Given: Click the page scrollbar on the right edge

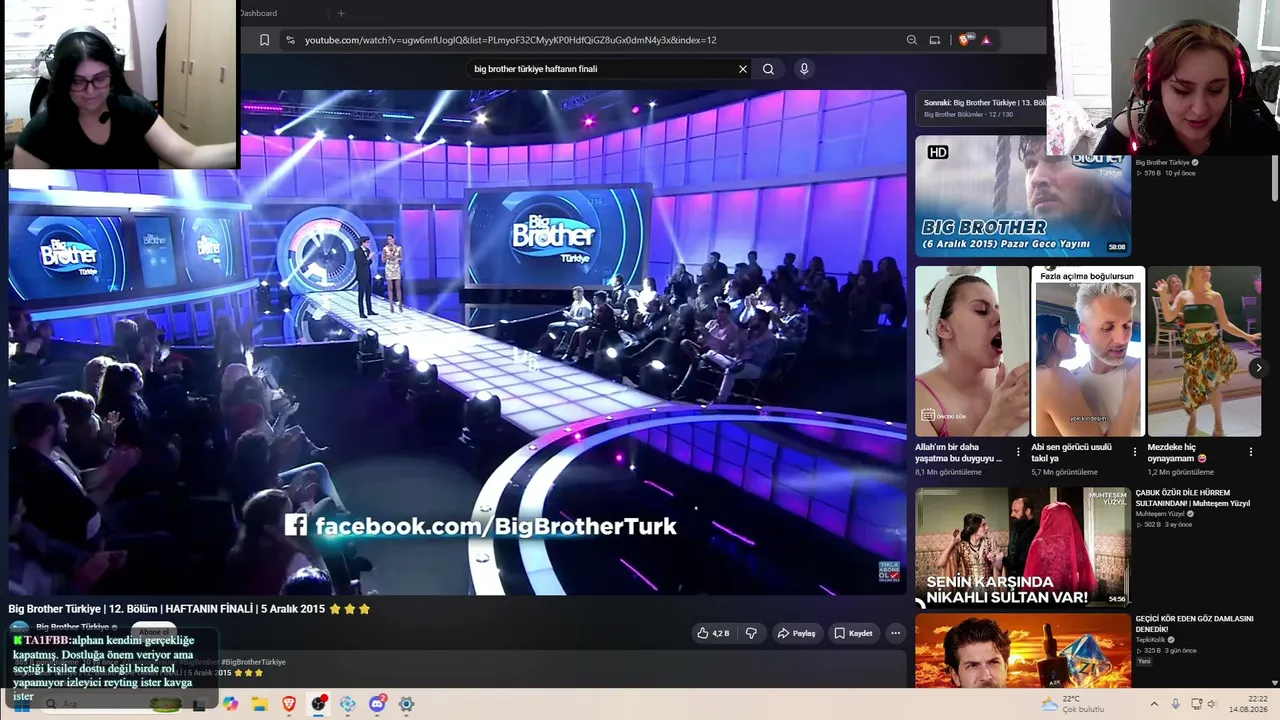Looking at the screenshot, I should pyautogui.click(x=1274, y=180).
